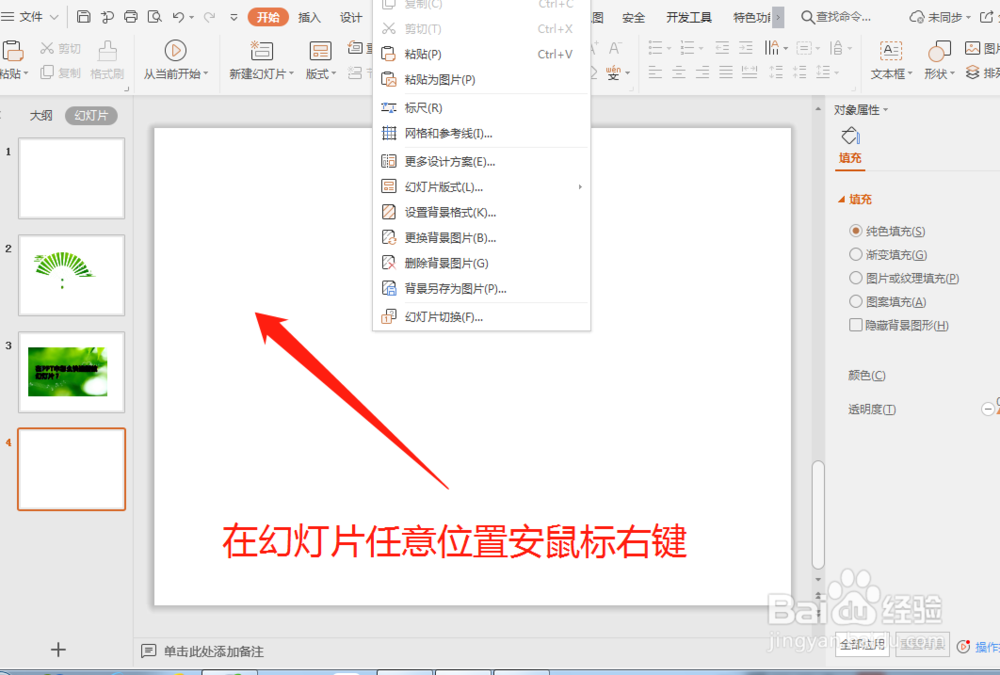Screen dimensions: 1000x675
Task: Click the print icon in quick access toolbar
Action: [130, 17]
